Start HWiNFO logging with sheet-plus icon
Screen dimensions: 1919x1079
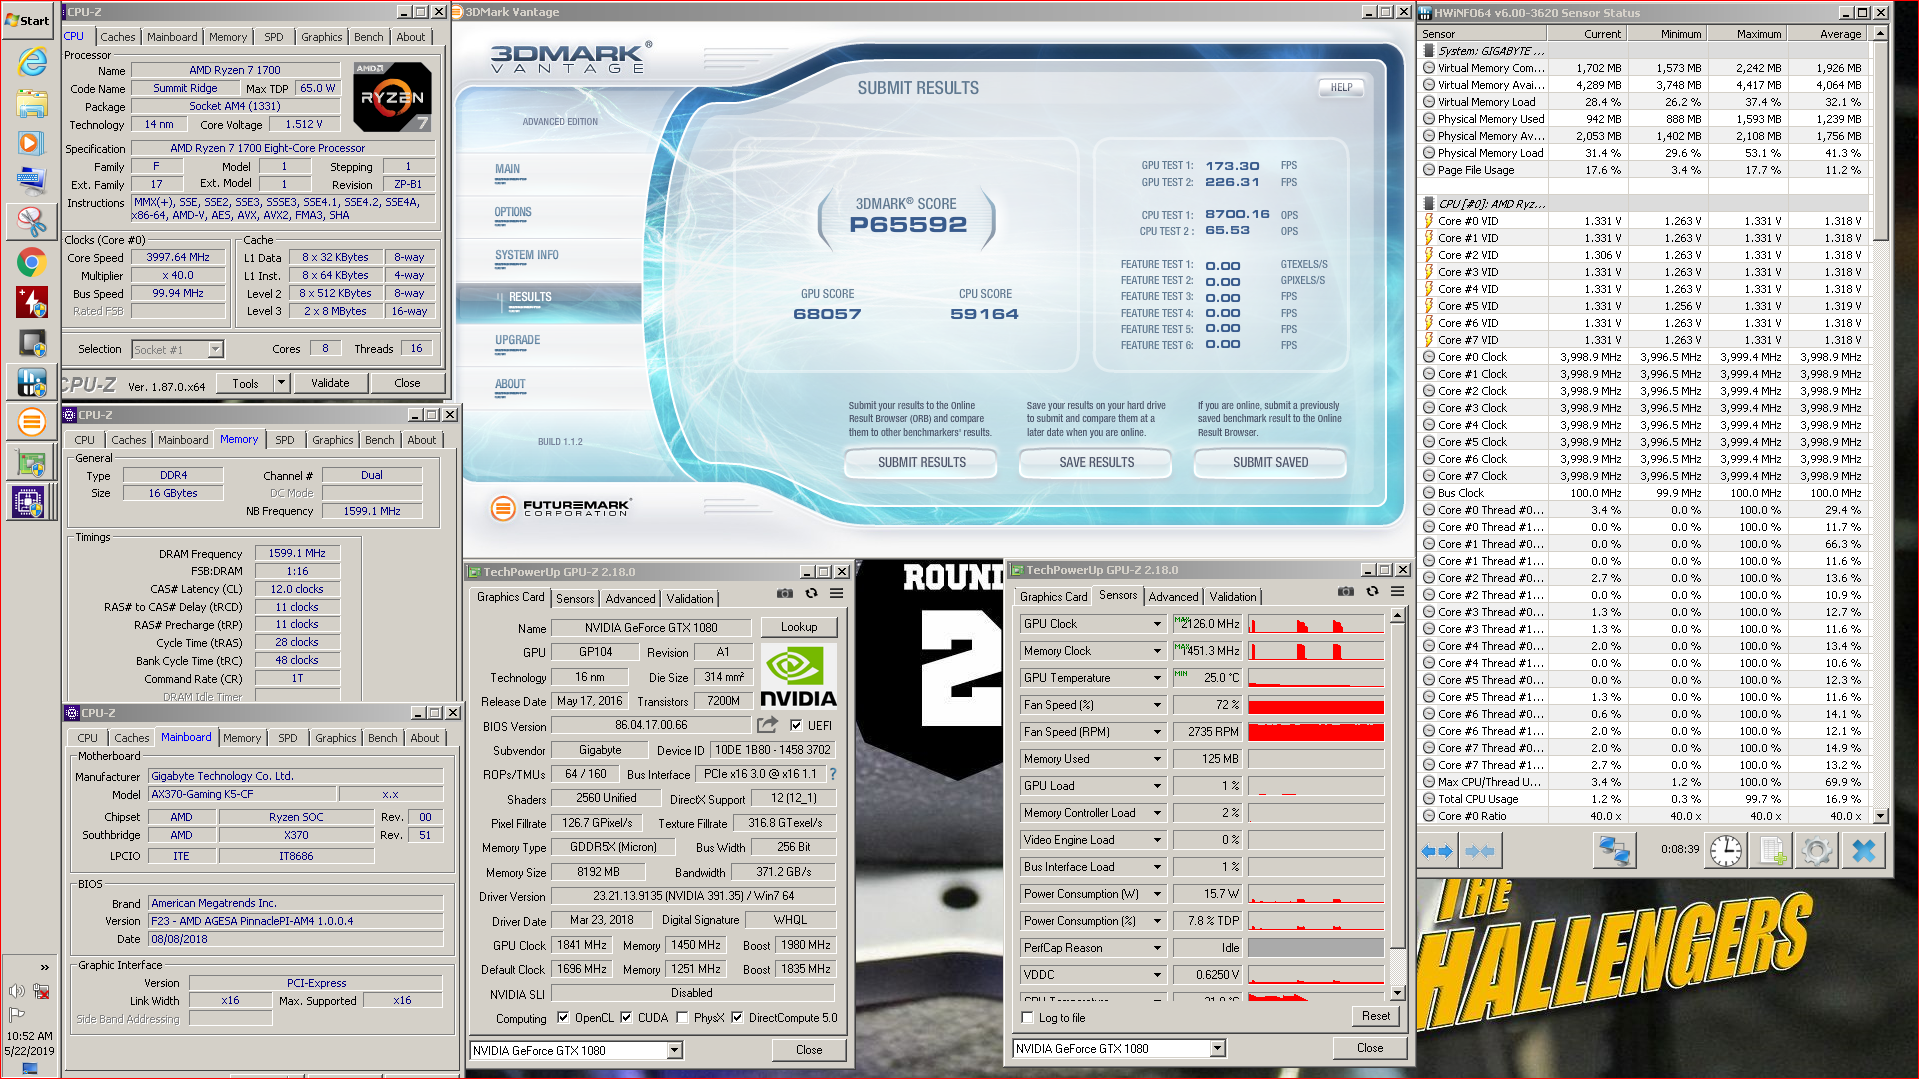coord(1772,851)
